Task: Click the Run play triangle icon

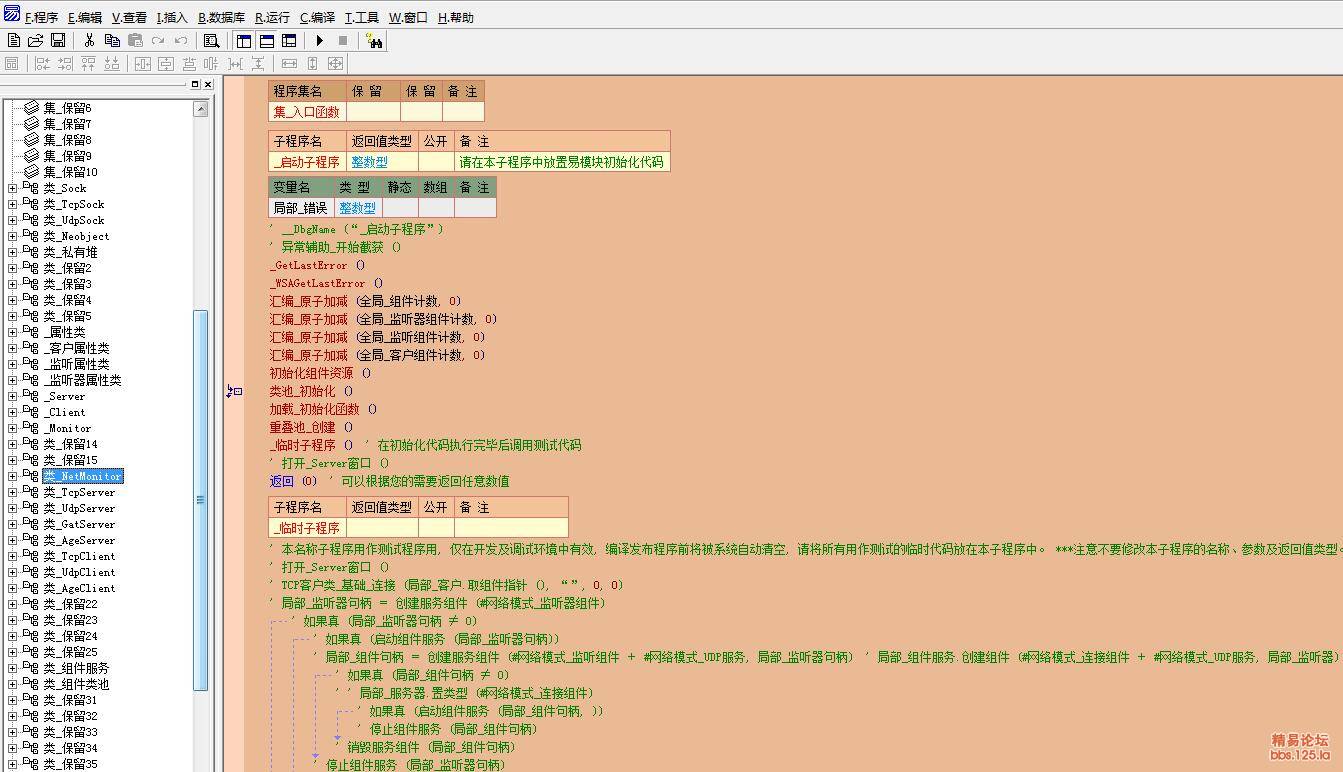Action: click(320, 41)
